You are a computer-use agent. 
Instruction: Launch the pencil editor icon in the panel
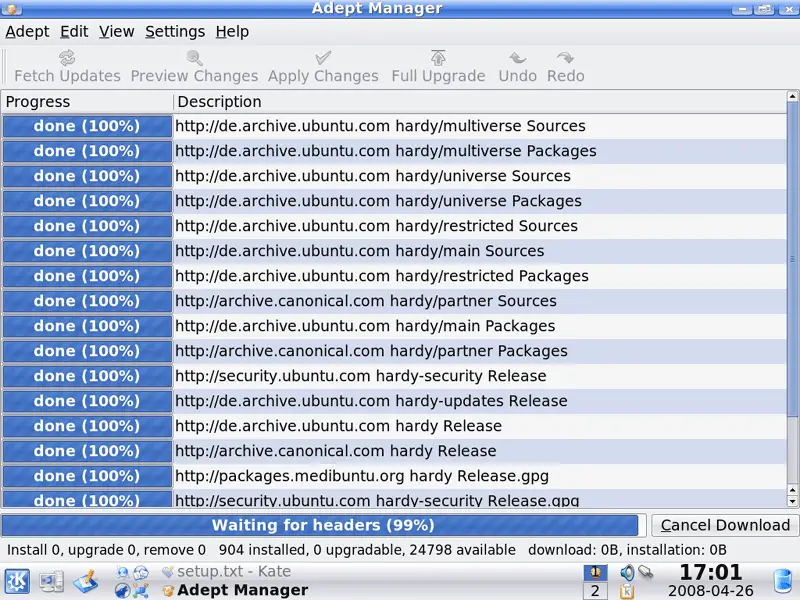tap(86, 582)
